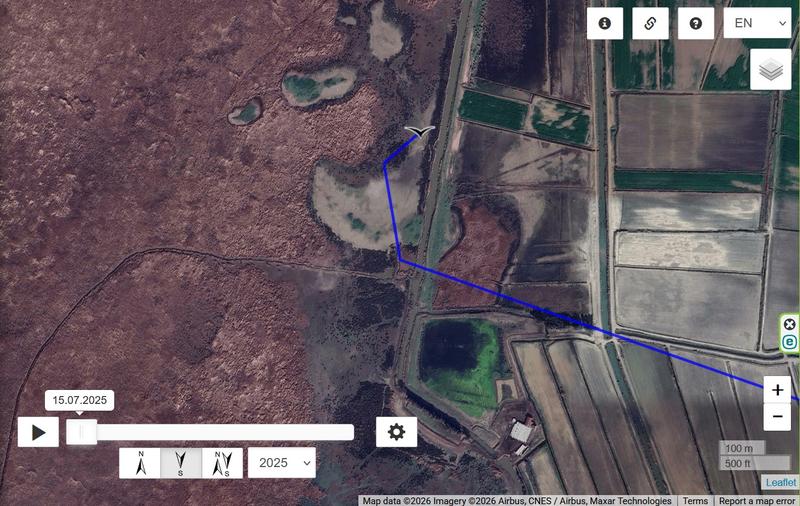
Task: Click the timeline slider track
Action: coord(210,433)
